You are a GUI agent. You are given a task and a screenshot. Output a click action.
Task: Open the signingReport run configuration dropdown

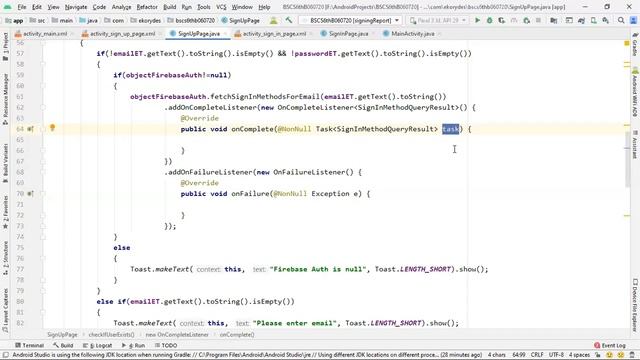pyautogui.click(x=350, y=20)
